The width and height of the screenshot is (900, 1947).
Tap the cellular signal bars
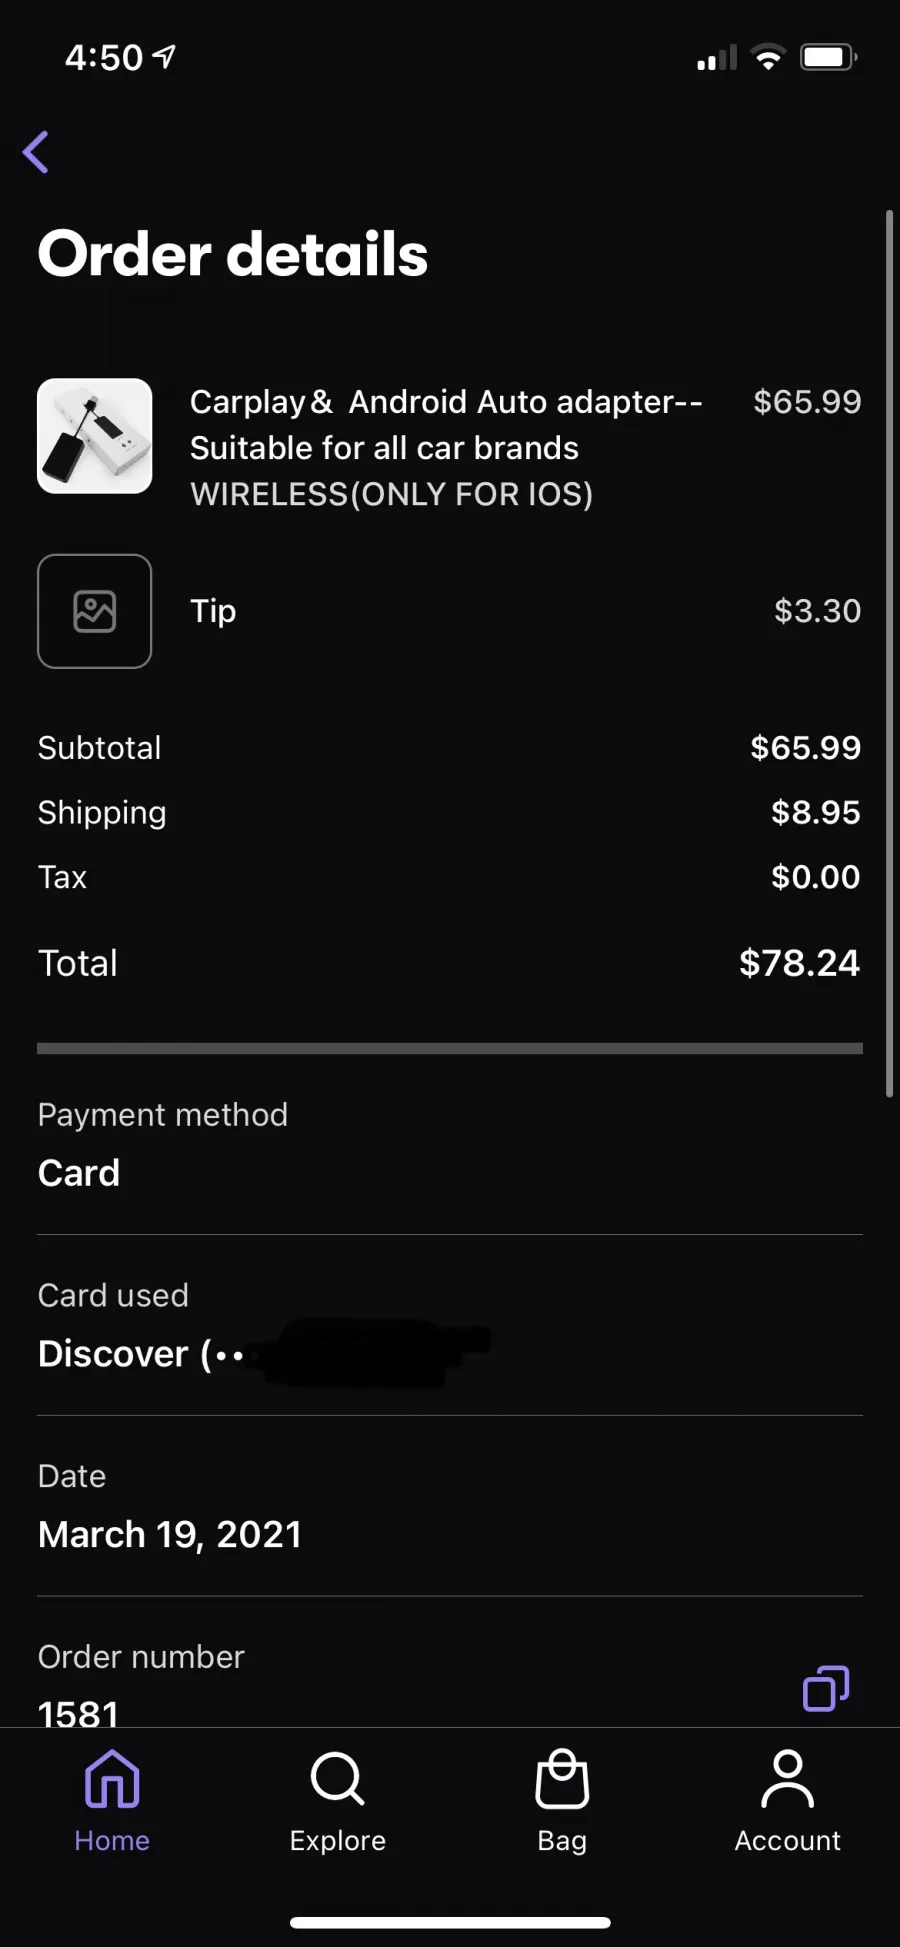717,58
